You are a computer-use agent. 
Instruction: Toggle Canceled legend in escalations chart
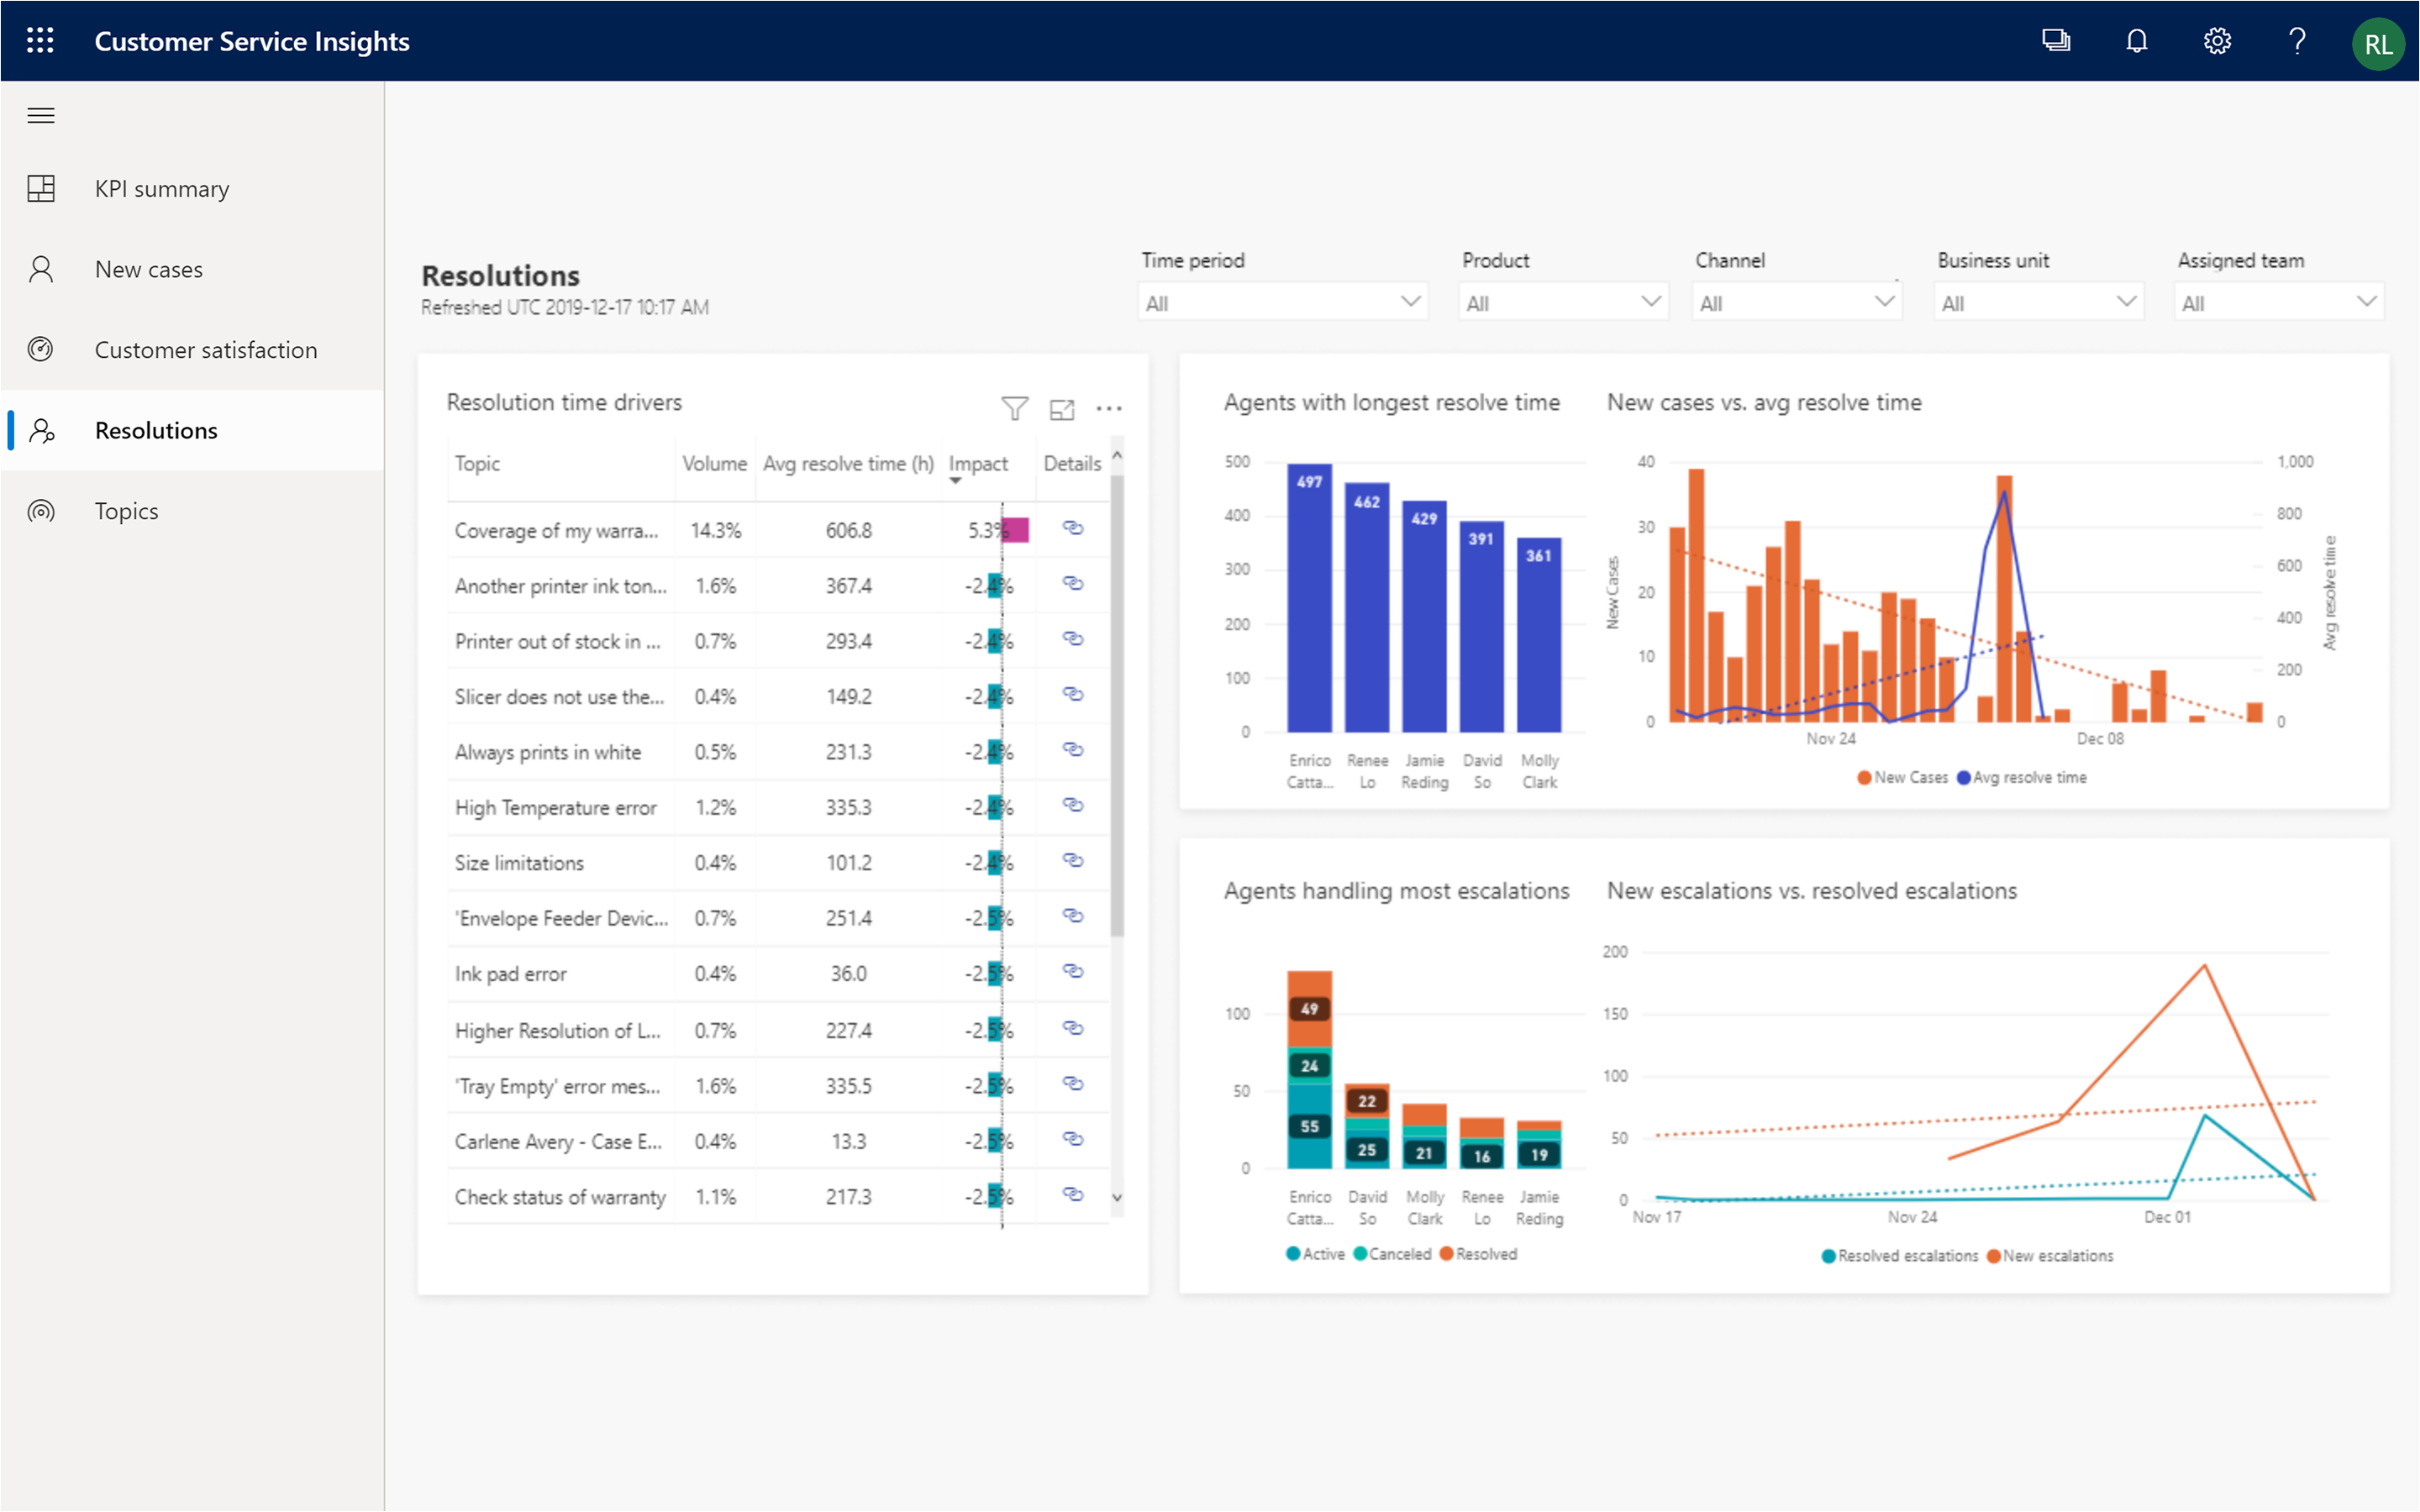[1392, 1254]
